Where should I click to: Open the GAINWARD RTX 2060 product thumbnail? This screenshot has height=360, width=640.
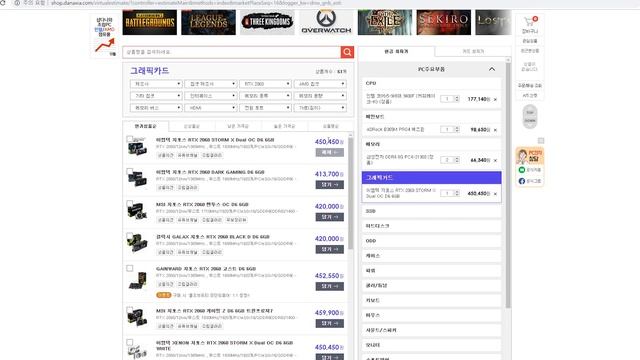point(138,281)
